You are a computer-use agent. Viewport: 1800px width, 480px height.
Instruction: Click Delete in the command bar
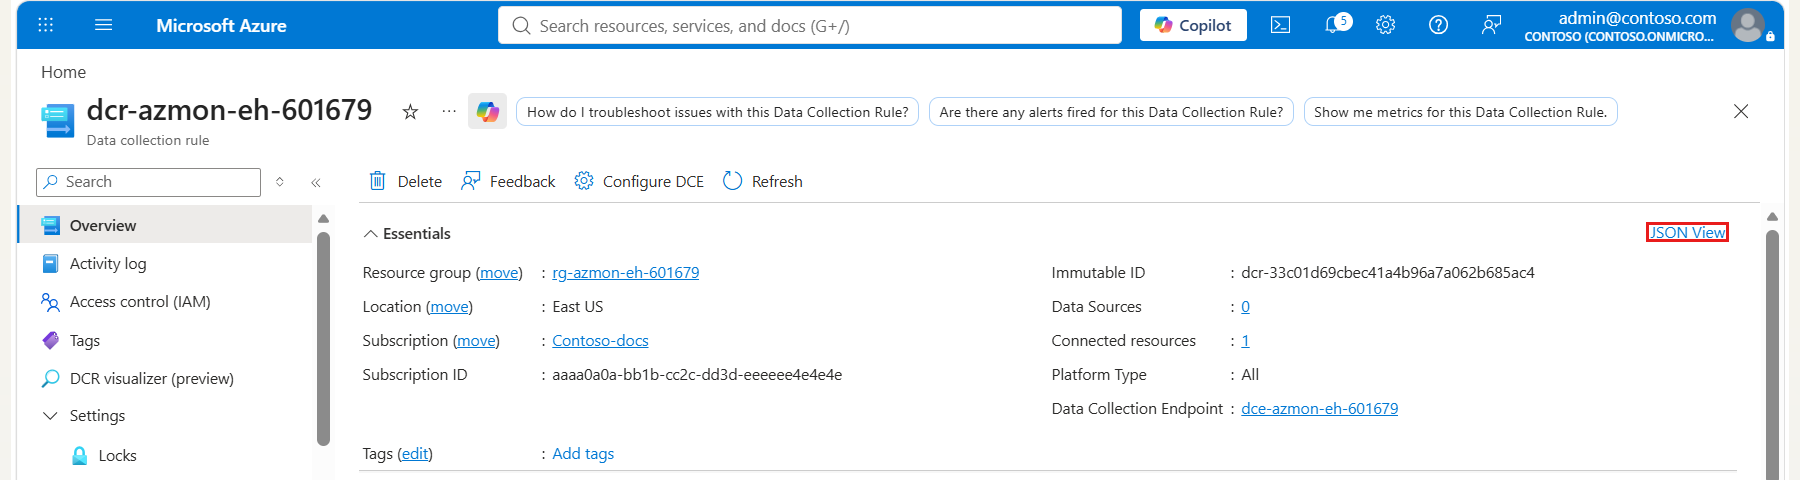point(406,181)
